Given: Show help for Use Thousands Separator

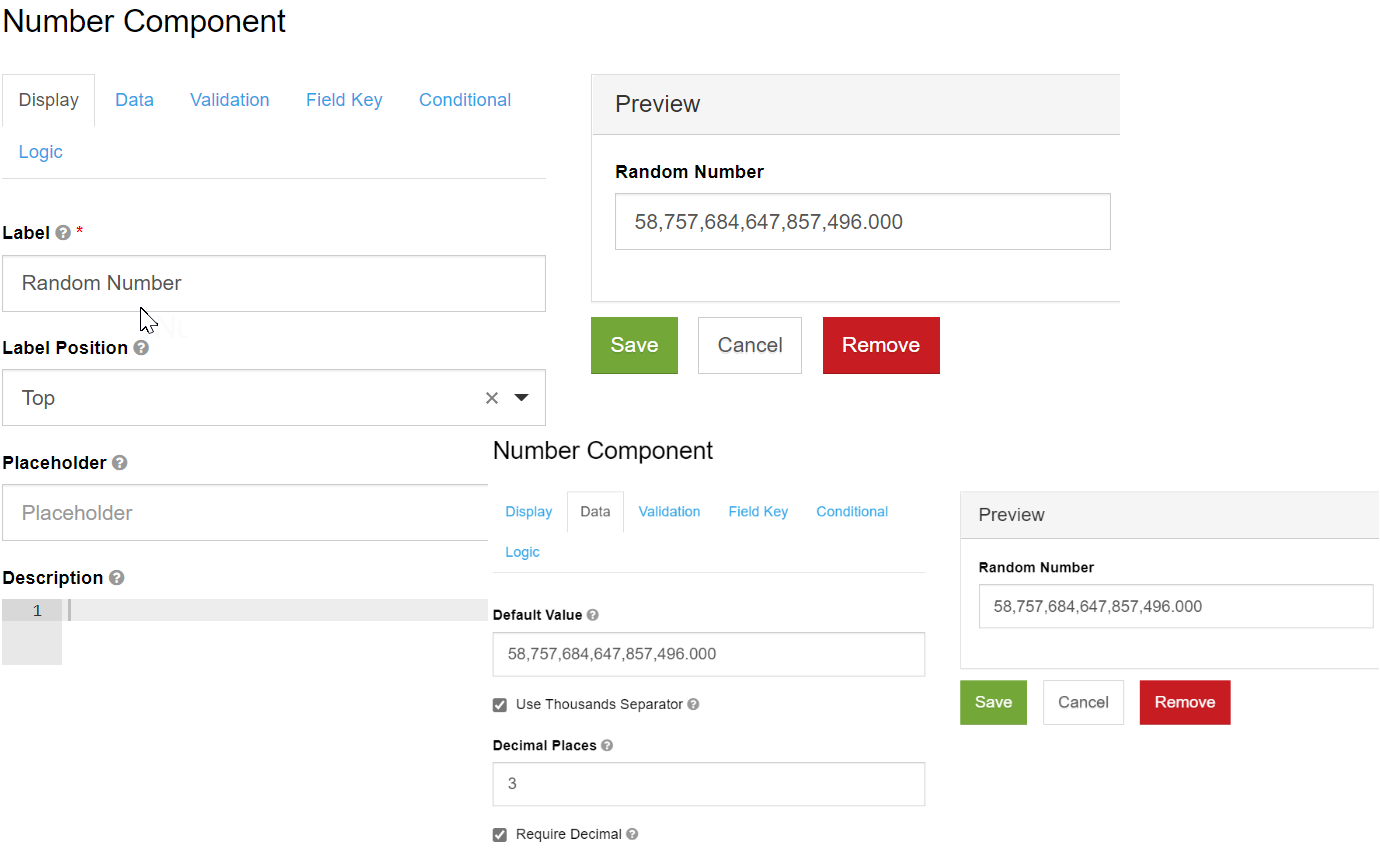Looking at the screenshot, I should coord(693,704).
